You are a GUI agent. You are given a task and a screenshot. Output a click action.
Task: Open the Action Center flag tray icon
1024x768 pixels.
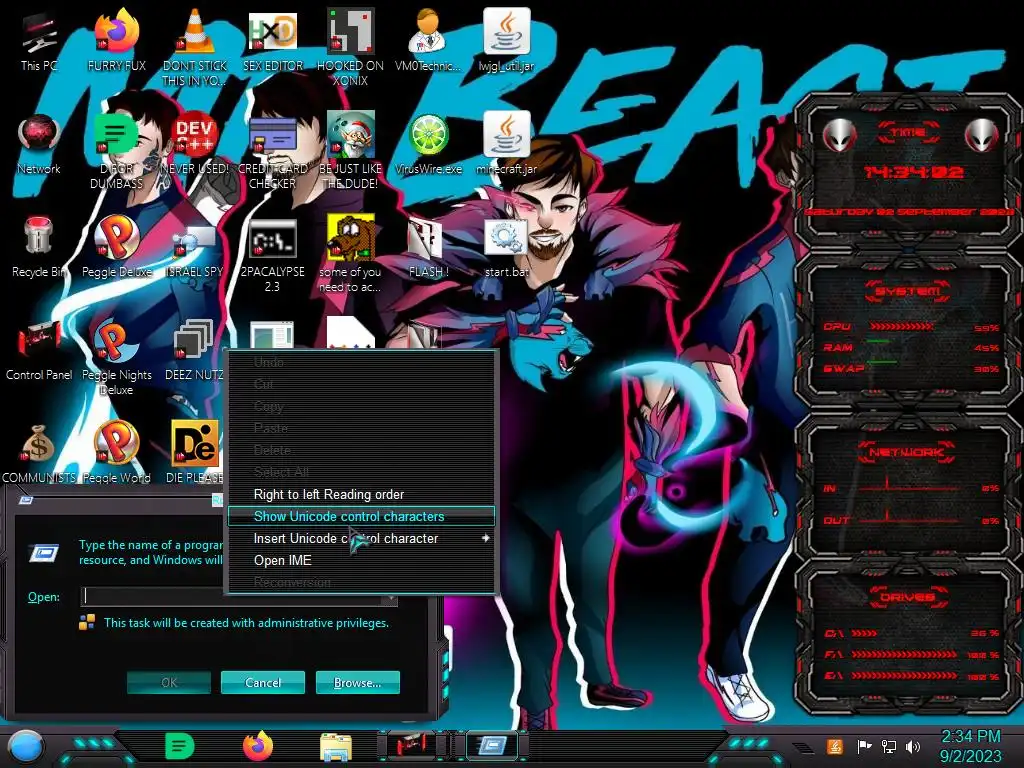pos(864,746)
